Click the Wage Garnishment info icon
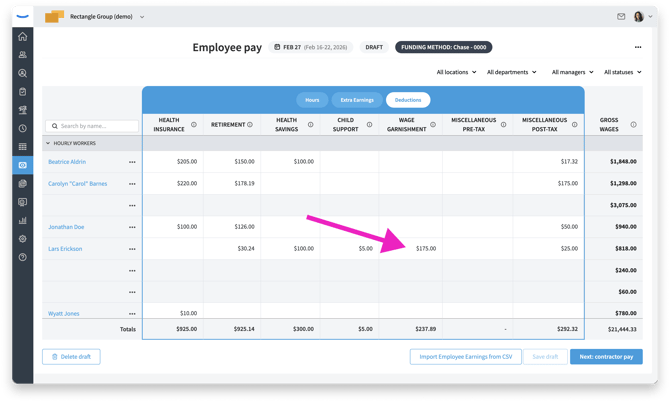The image size is (670, 402). pyautogui.click(x=433, y=125)
